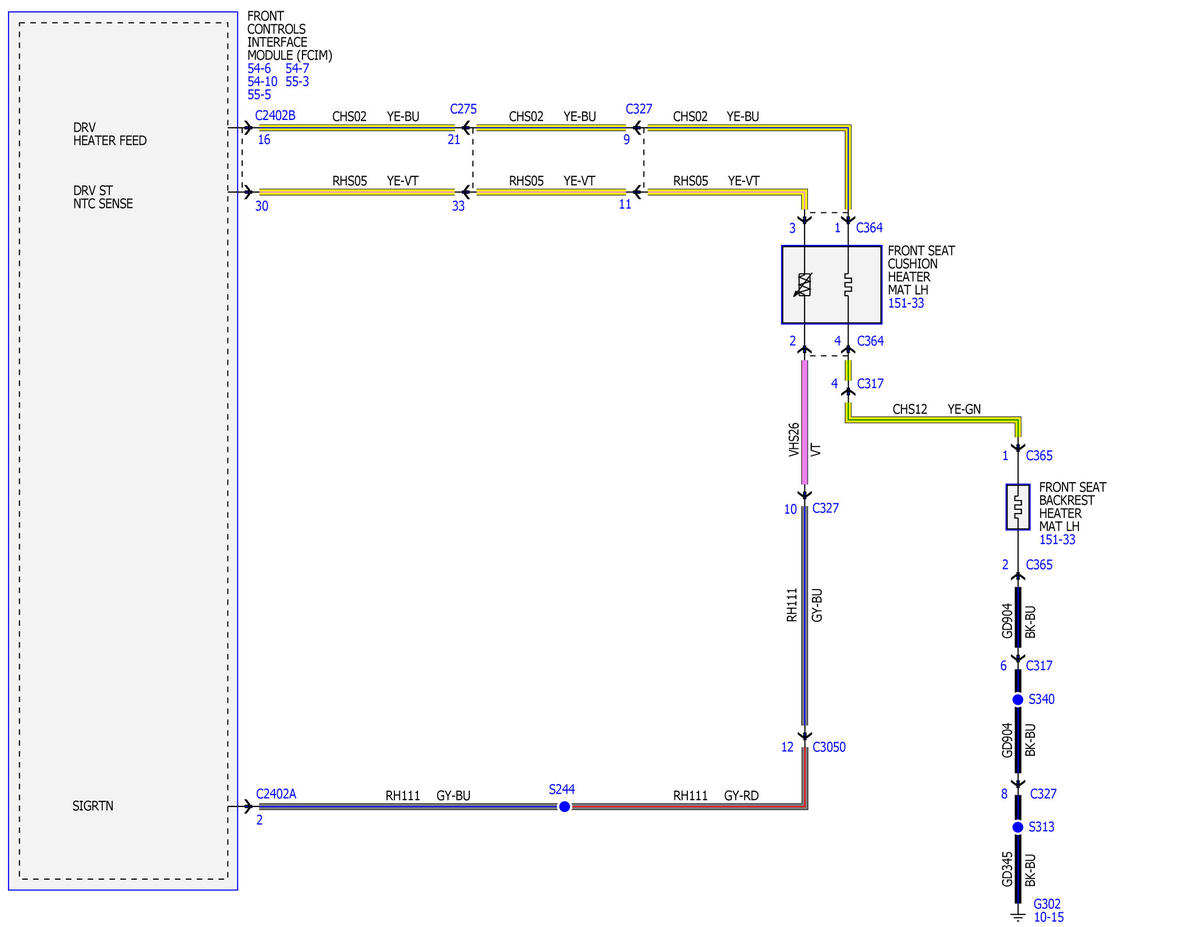Screen dimensions: 1200x927
Task: Select the "DRV ST NTC SENSE" text
Action: coord(103,197)
